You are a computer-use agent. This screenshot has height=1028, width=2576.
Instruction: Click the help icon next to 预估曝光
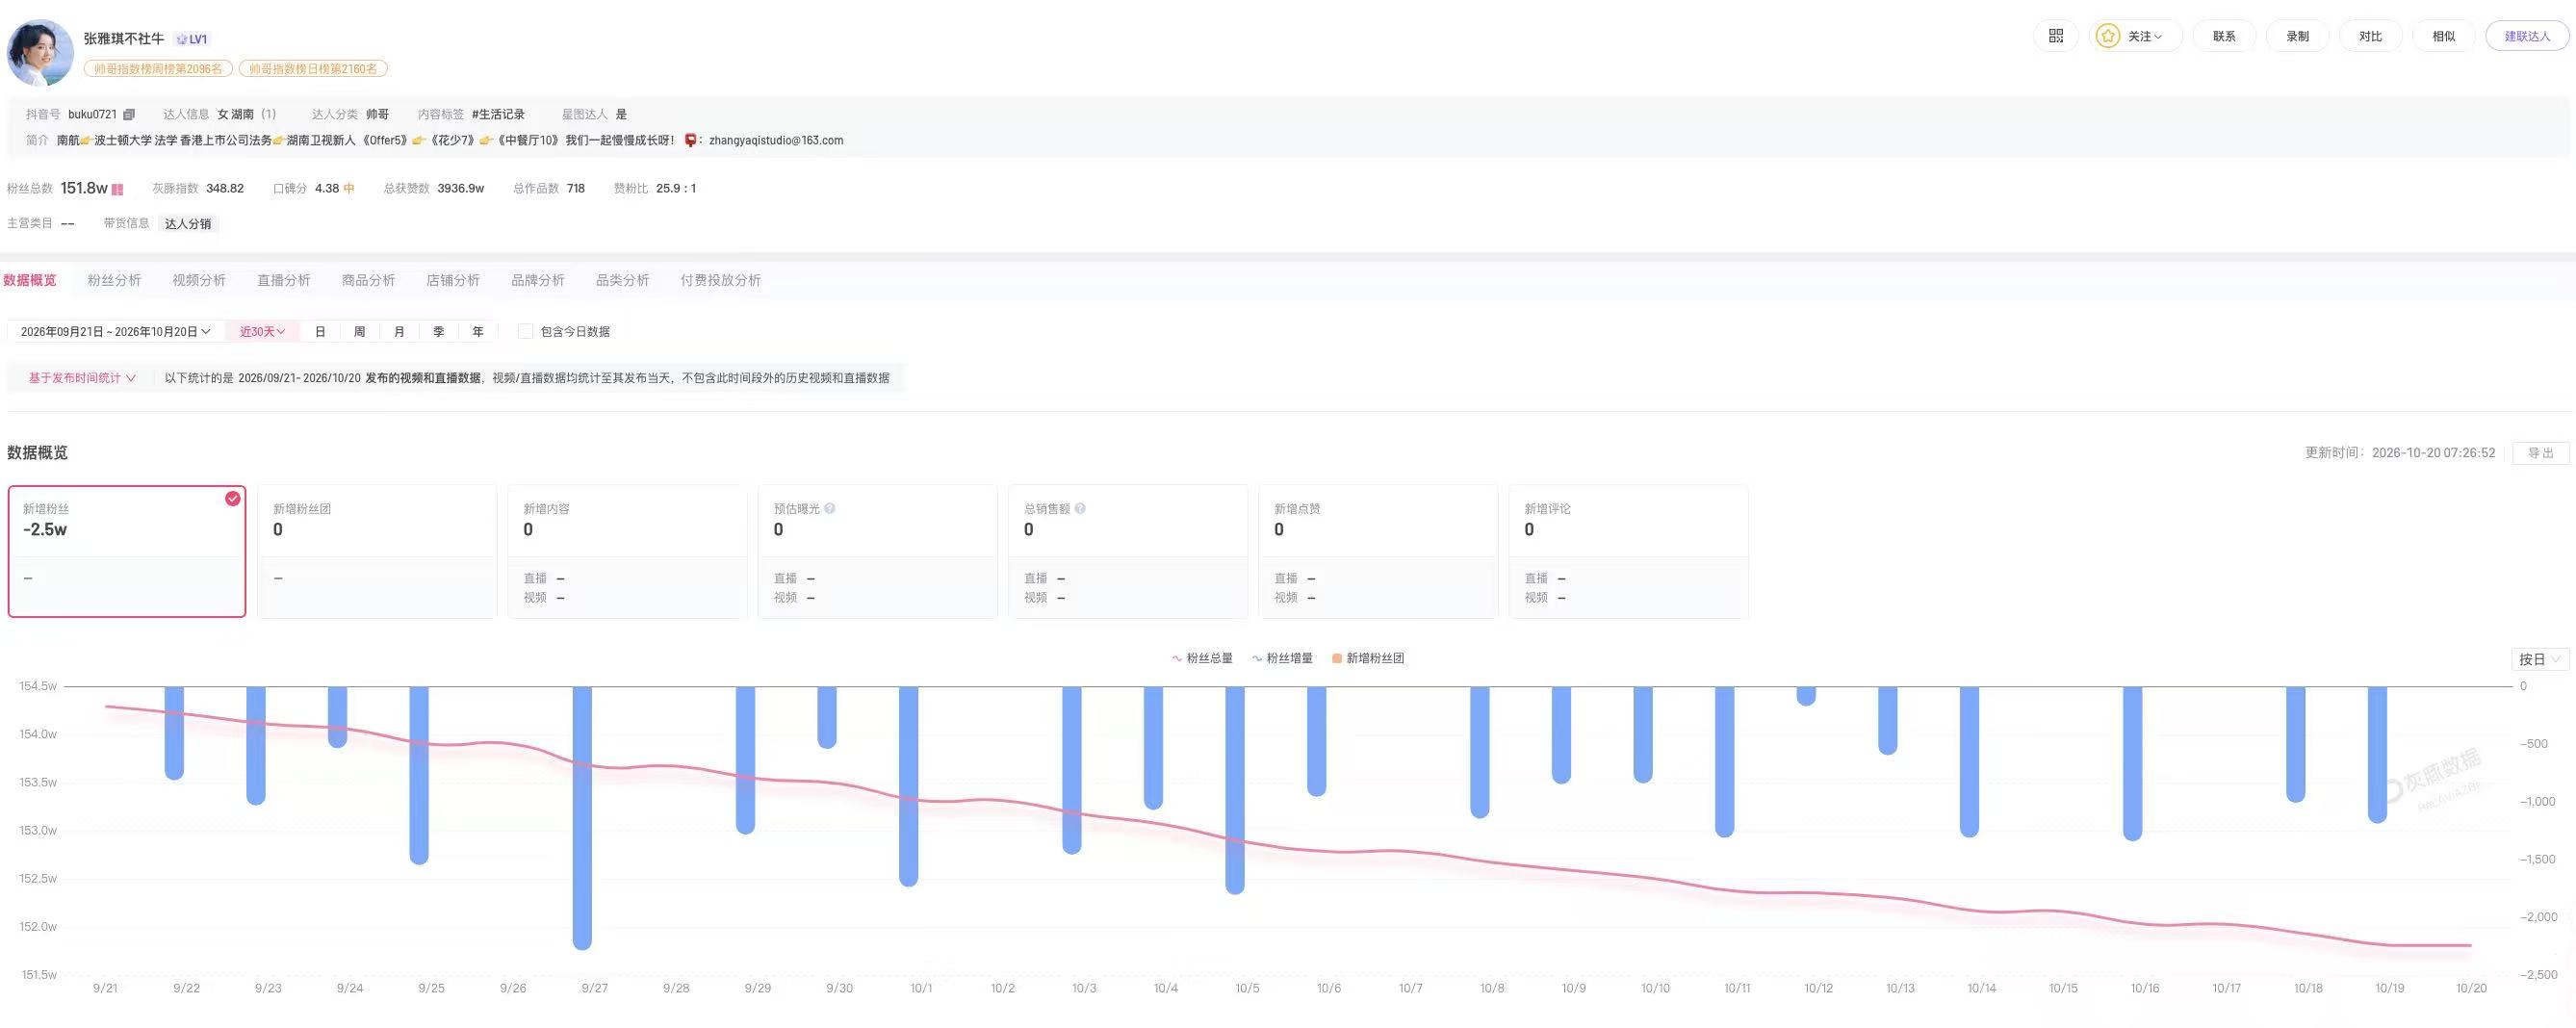coord(830,509)
